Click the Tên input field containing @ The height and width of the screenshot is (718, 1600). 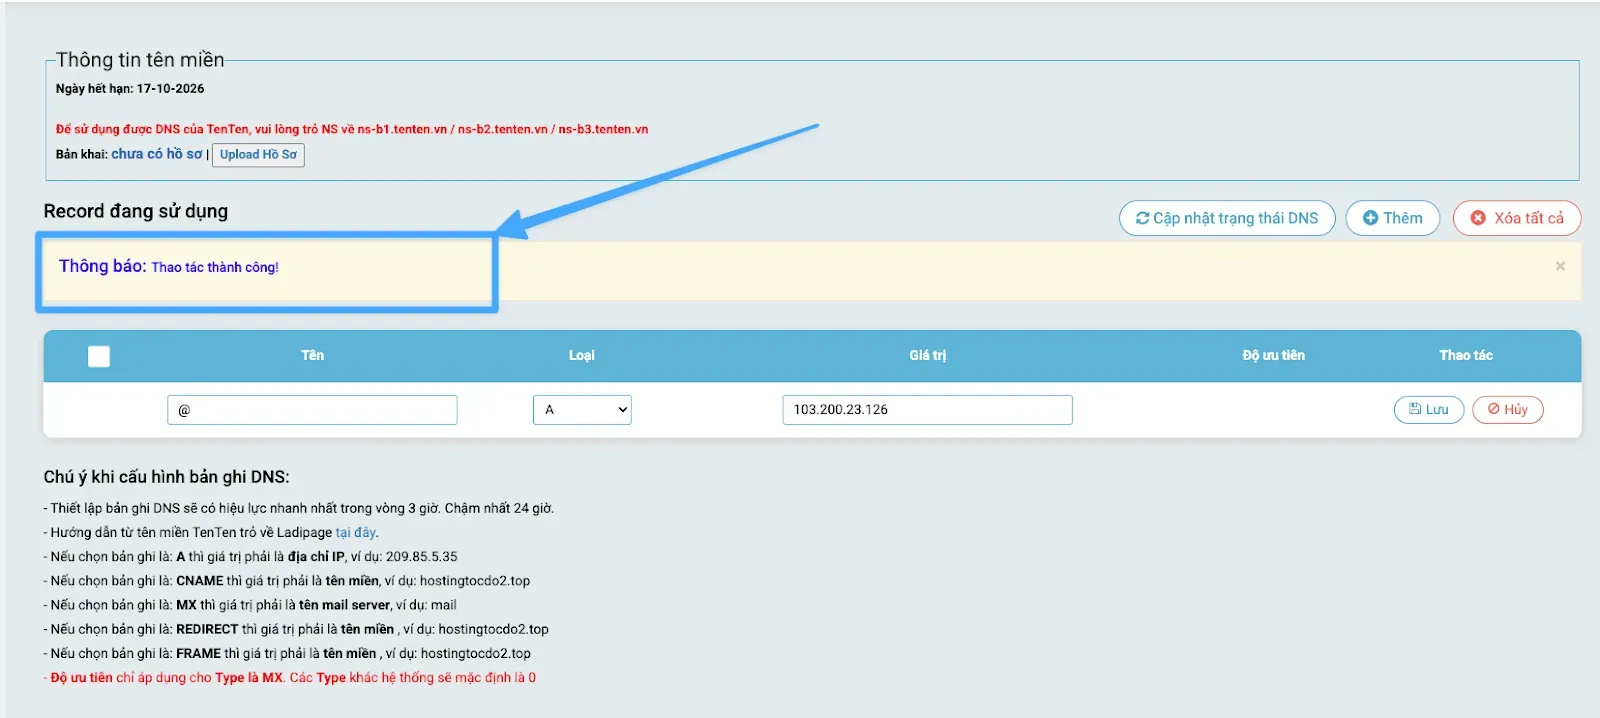312,410
